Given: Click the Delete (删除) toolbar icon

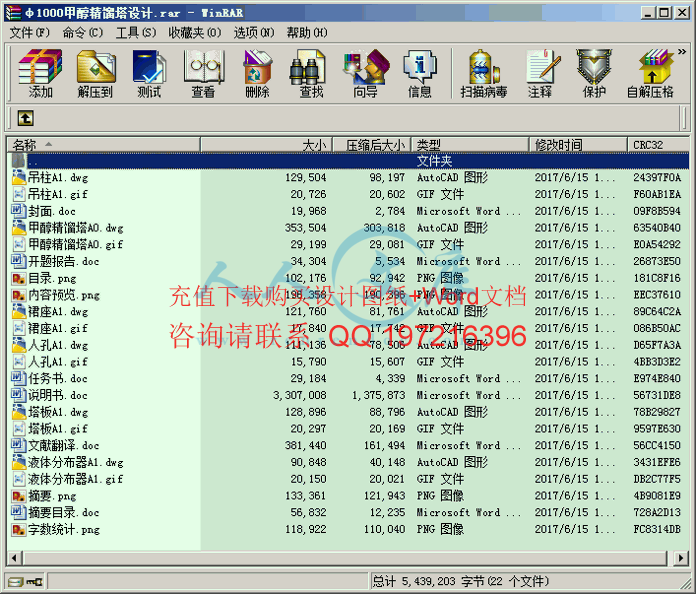Looking at the screenshot, I should tap(257, 74).
